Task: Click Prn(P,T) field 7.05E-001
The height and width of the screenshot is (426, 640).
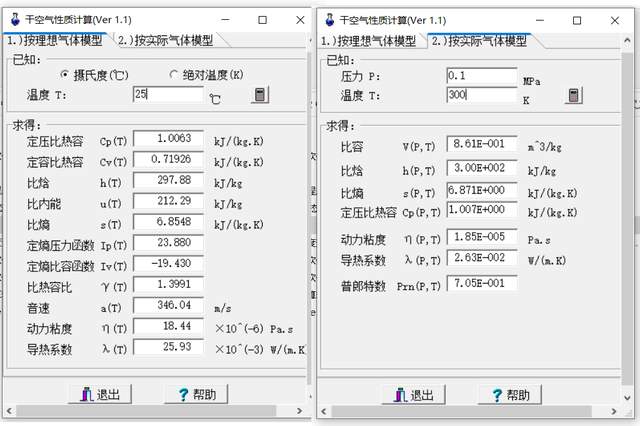Action: (482, 283)
